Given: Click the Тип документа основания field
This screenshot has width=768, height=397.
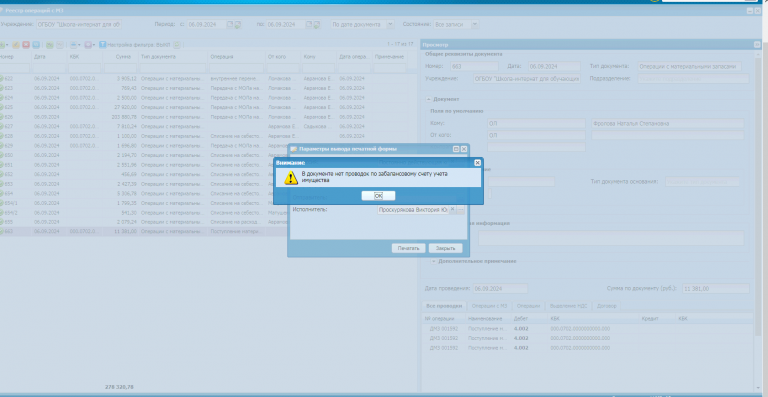Looking at the screenshot, I should coord(702,182).
